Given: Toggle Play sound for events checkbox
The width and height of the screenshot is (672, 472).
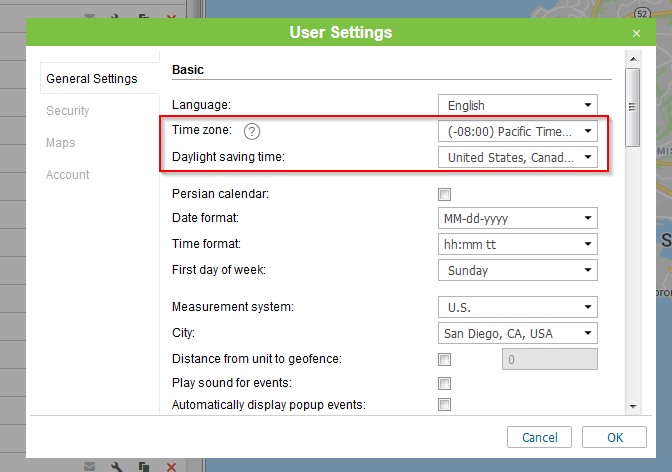Looking at the screenshot, I should [445, 384].
